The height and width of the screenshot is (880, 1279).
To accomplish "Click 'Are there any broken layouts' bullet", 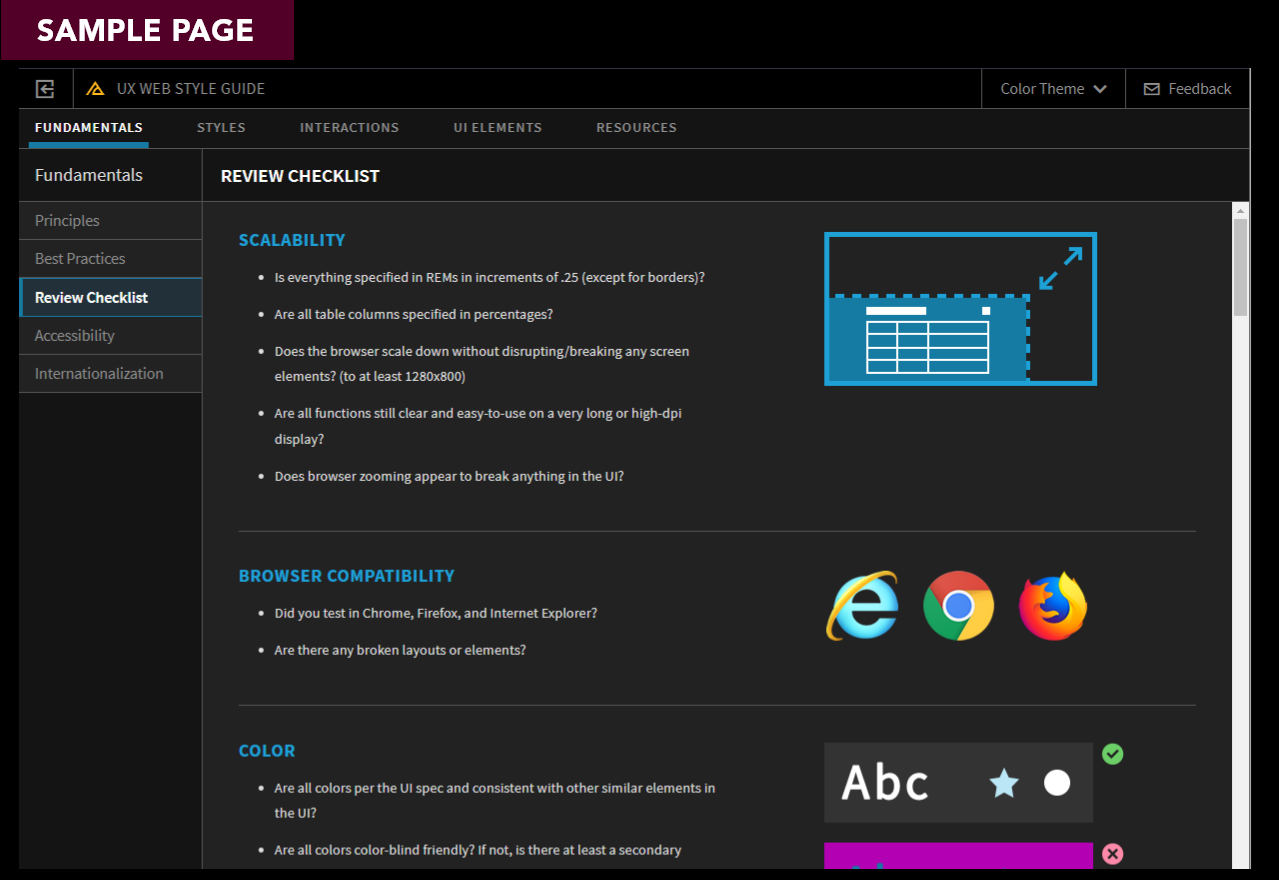I will coord(400,650).
